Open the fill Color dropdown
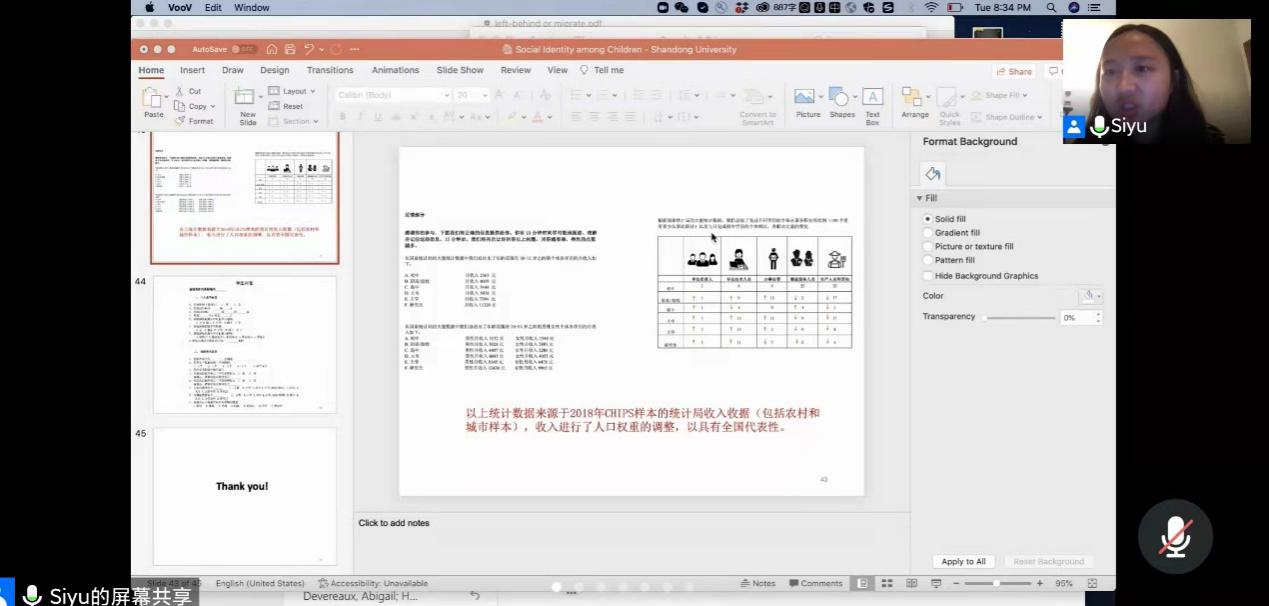Screen dimensions: 1269x606 1091,296
